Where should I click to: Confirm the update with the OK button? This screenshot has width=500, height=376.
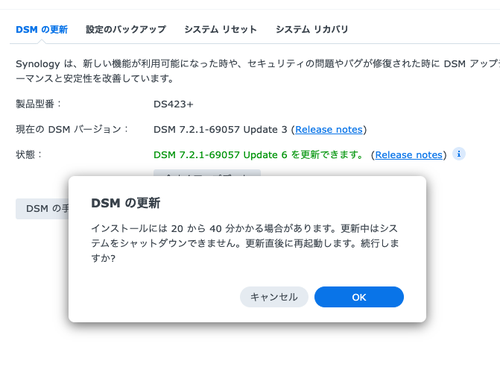(x=359, y=297)
